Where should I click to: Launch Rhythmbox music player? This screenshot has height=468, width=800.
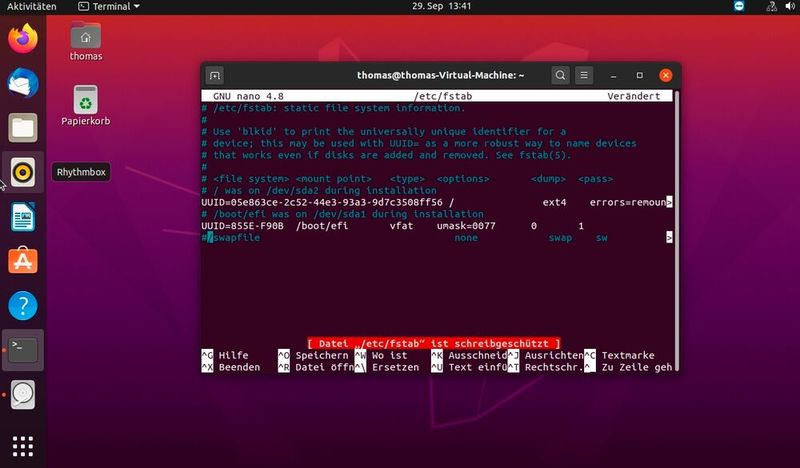(23, 172)
